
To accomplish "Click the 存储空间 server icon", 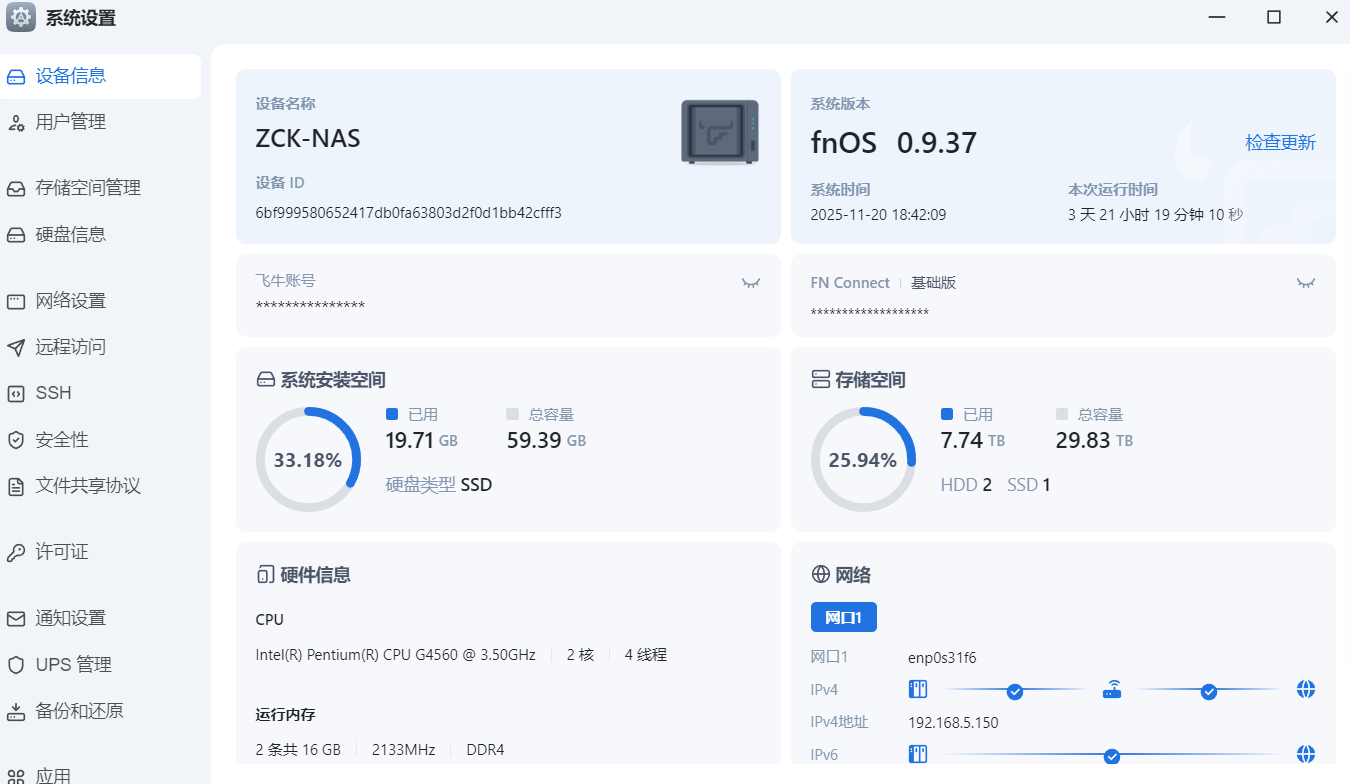I will coord(820,380).
